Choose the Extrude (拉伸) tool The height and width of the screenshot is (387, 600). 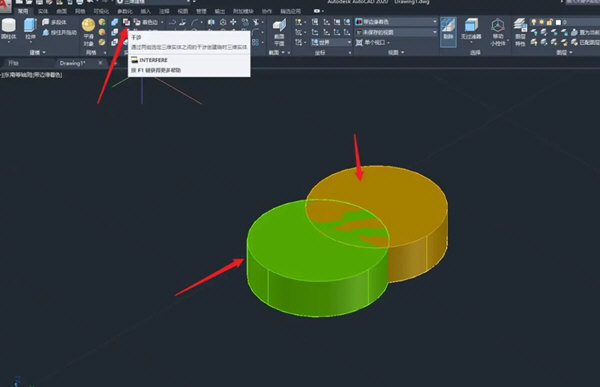(x=30, y=29)
